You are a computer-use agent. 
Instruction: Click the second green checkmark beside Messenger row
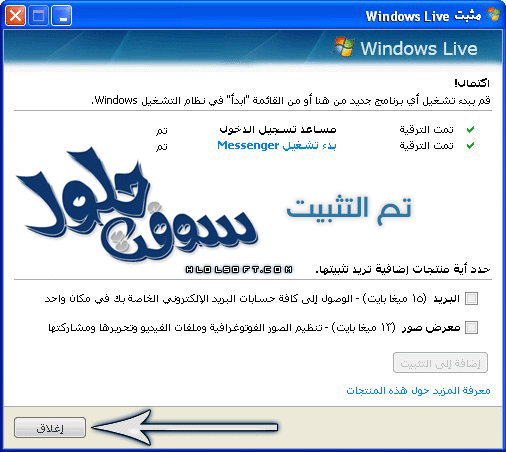(470, 146)
